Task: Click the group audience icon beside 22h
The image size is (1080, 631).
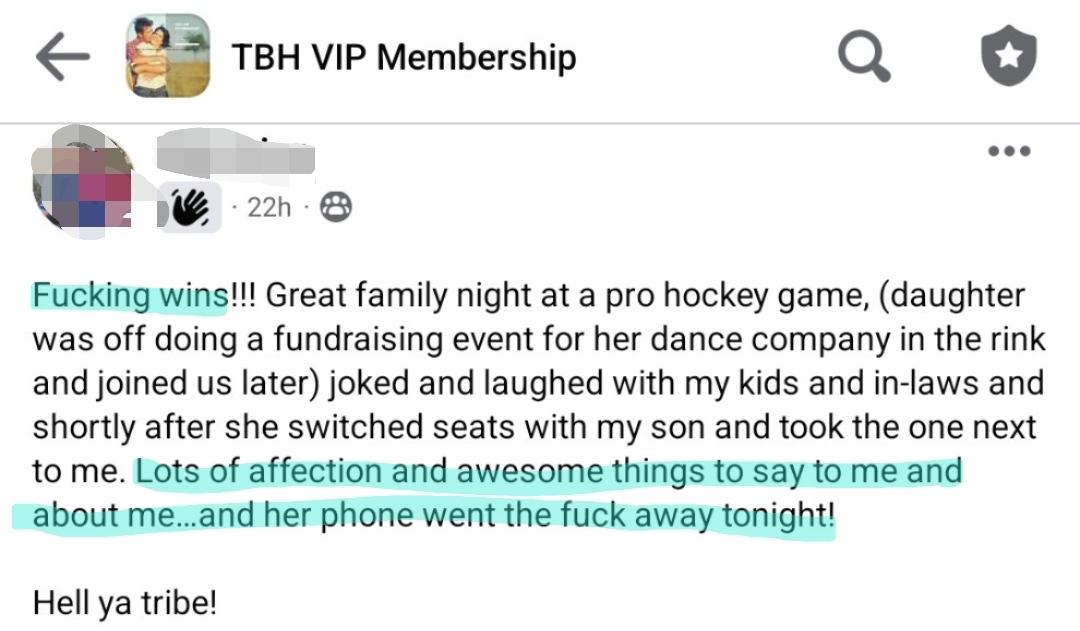Action: point(336,208)
